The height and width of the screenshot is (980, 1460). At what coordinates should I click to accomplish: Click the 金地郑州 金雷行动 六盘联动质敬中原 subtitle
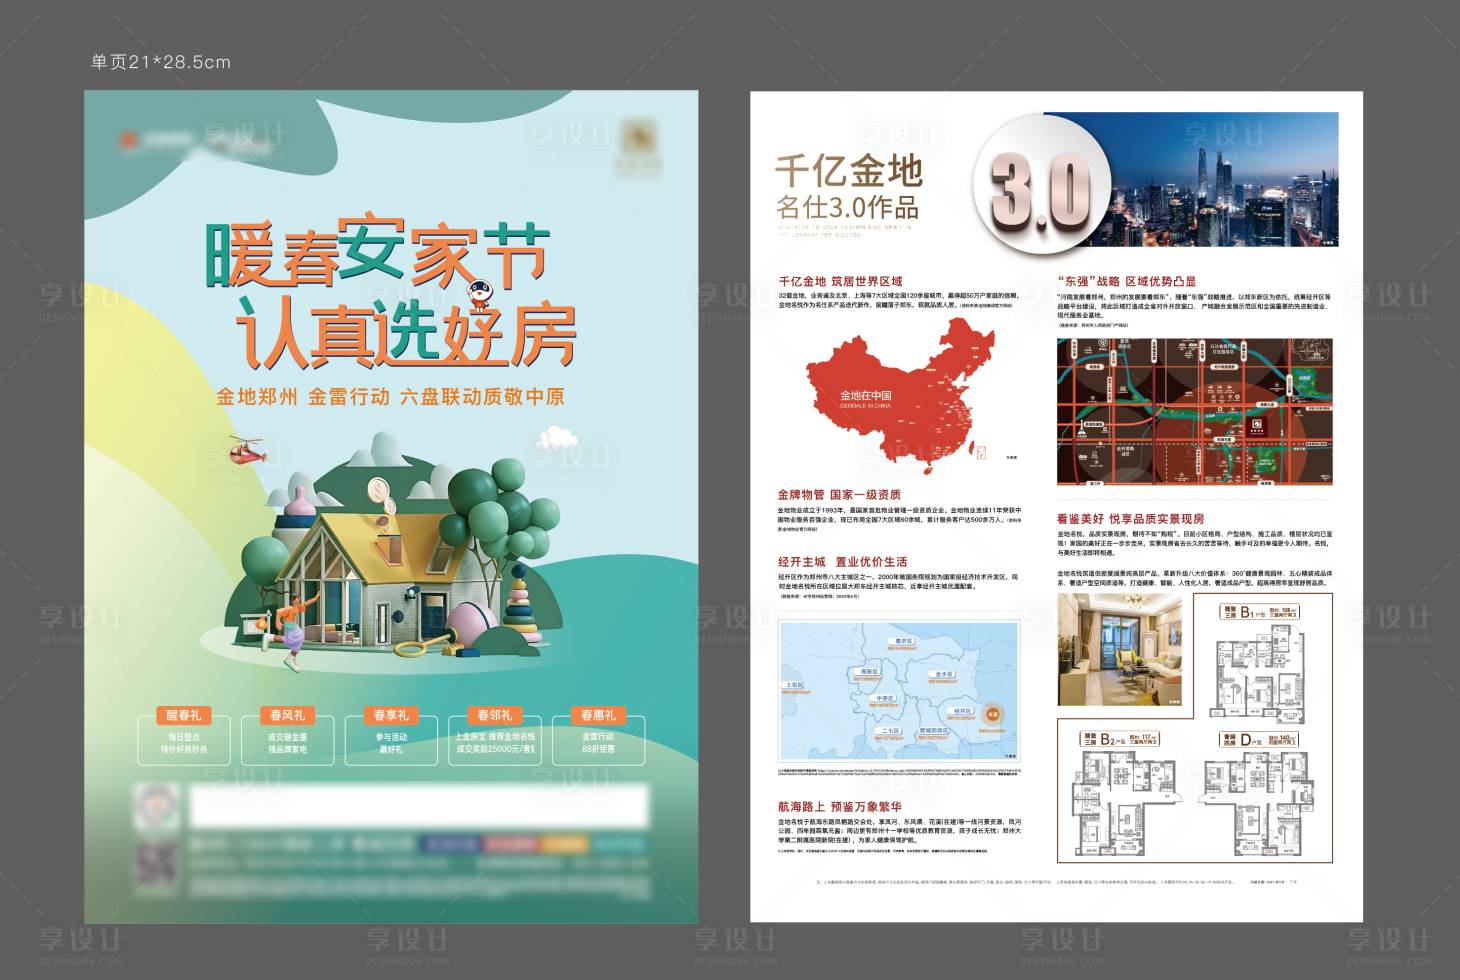tap(391, 397)
